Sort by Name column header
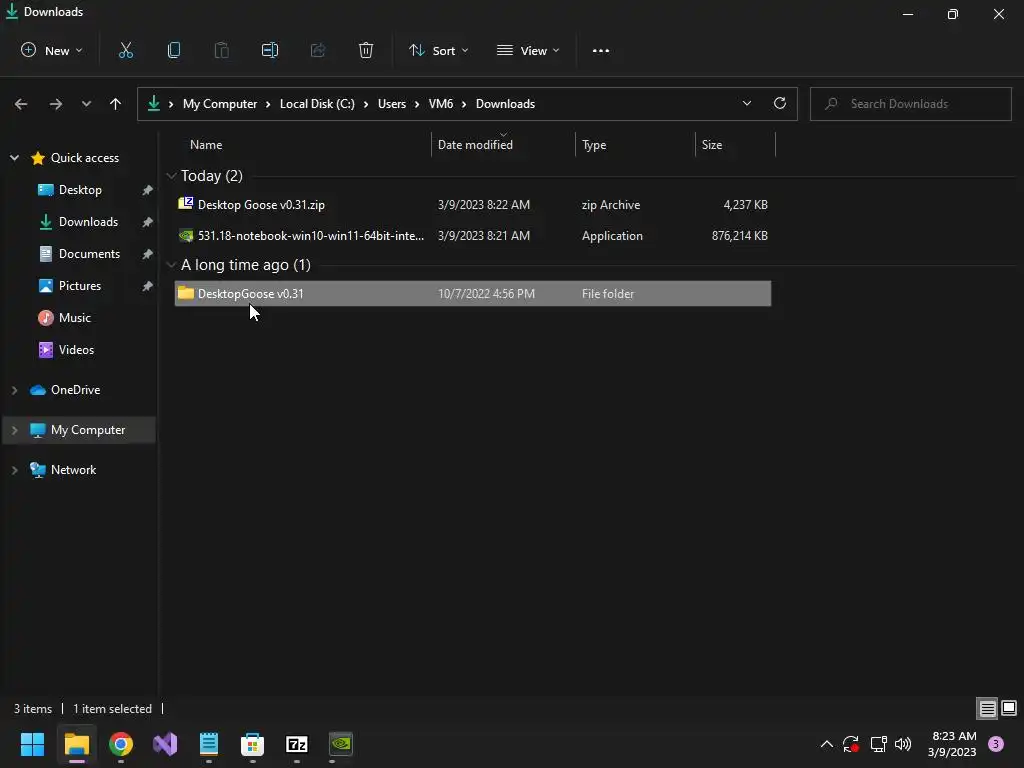 206,145
